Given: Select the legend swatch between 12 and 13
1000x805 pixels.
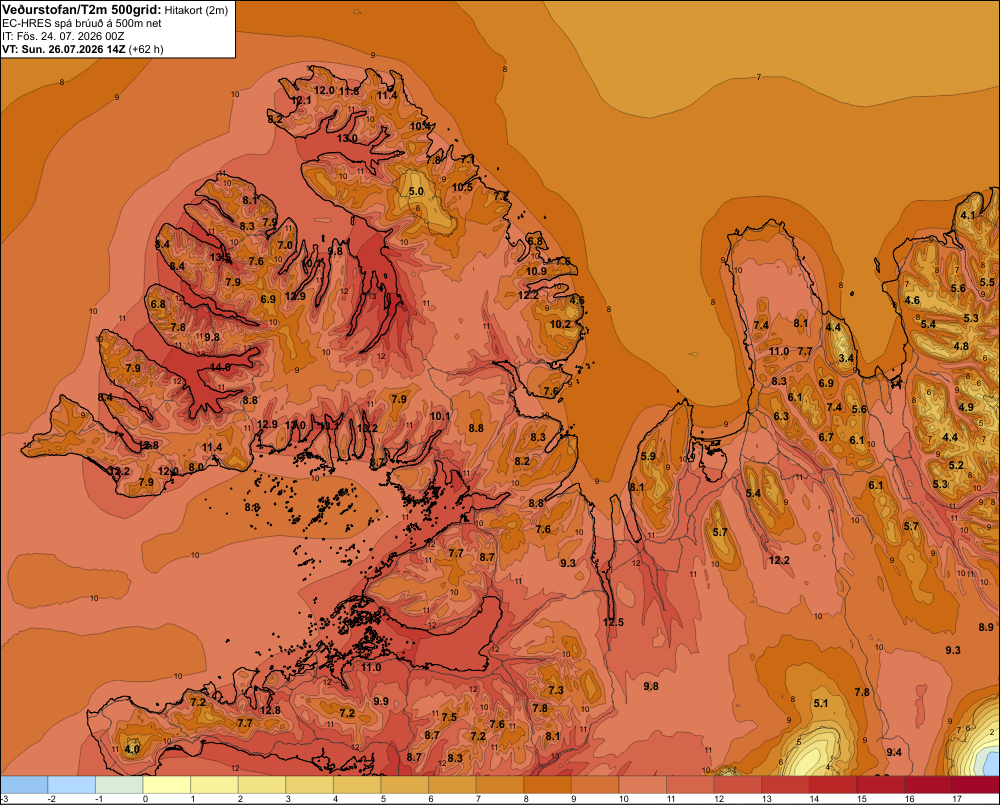Looking at the screenshot, I should click(738, 784).
